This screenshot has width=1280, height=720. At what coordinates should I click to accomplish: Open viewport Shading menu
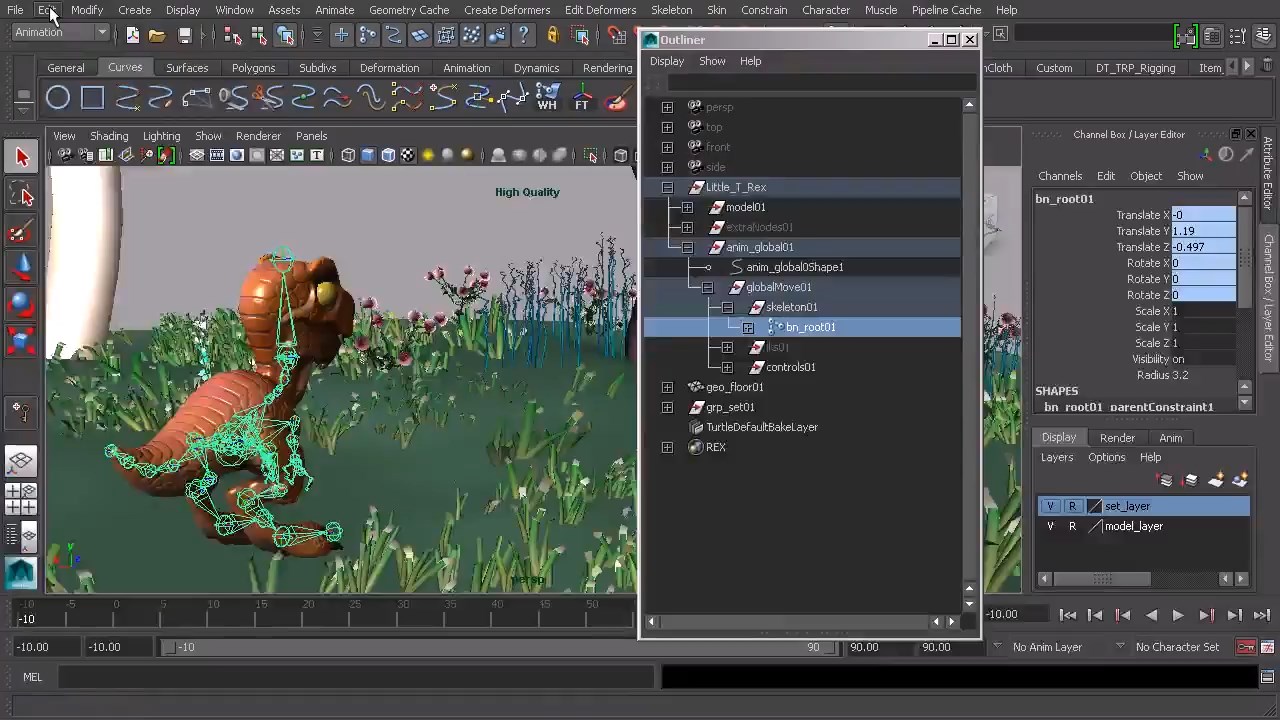point(109,136)
